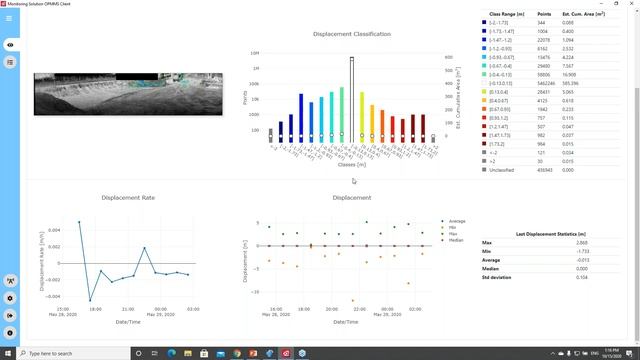Image resolution: width=640 pixels, height=360 pixels.
Task: Click the [-1.47,-1.2] class color swatch
Action: coord(484,40)
